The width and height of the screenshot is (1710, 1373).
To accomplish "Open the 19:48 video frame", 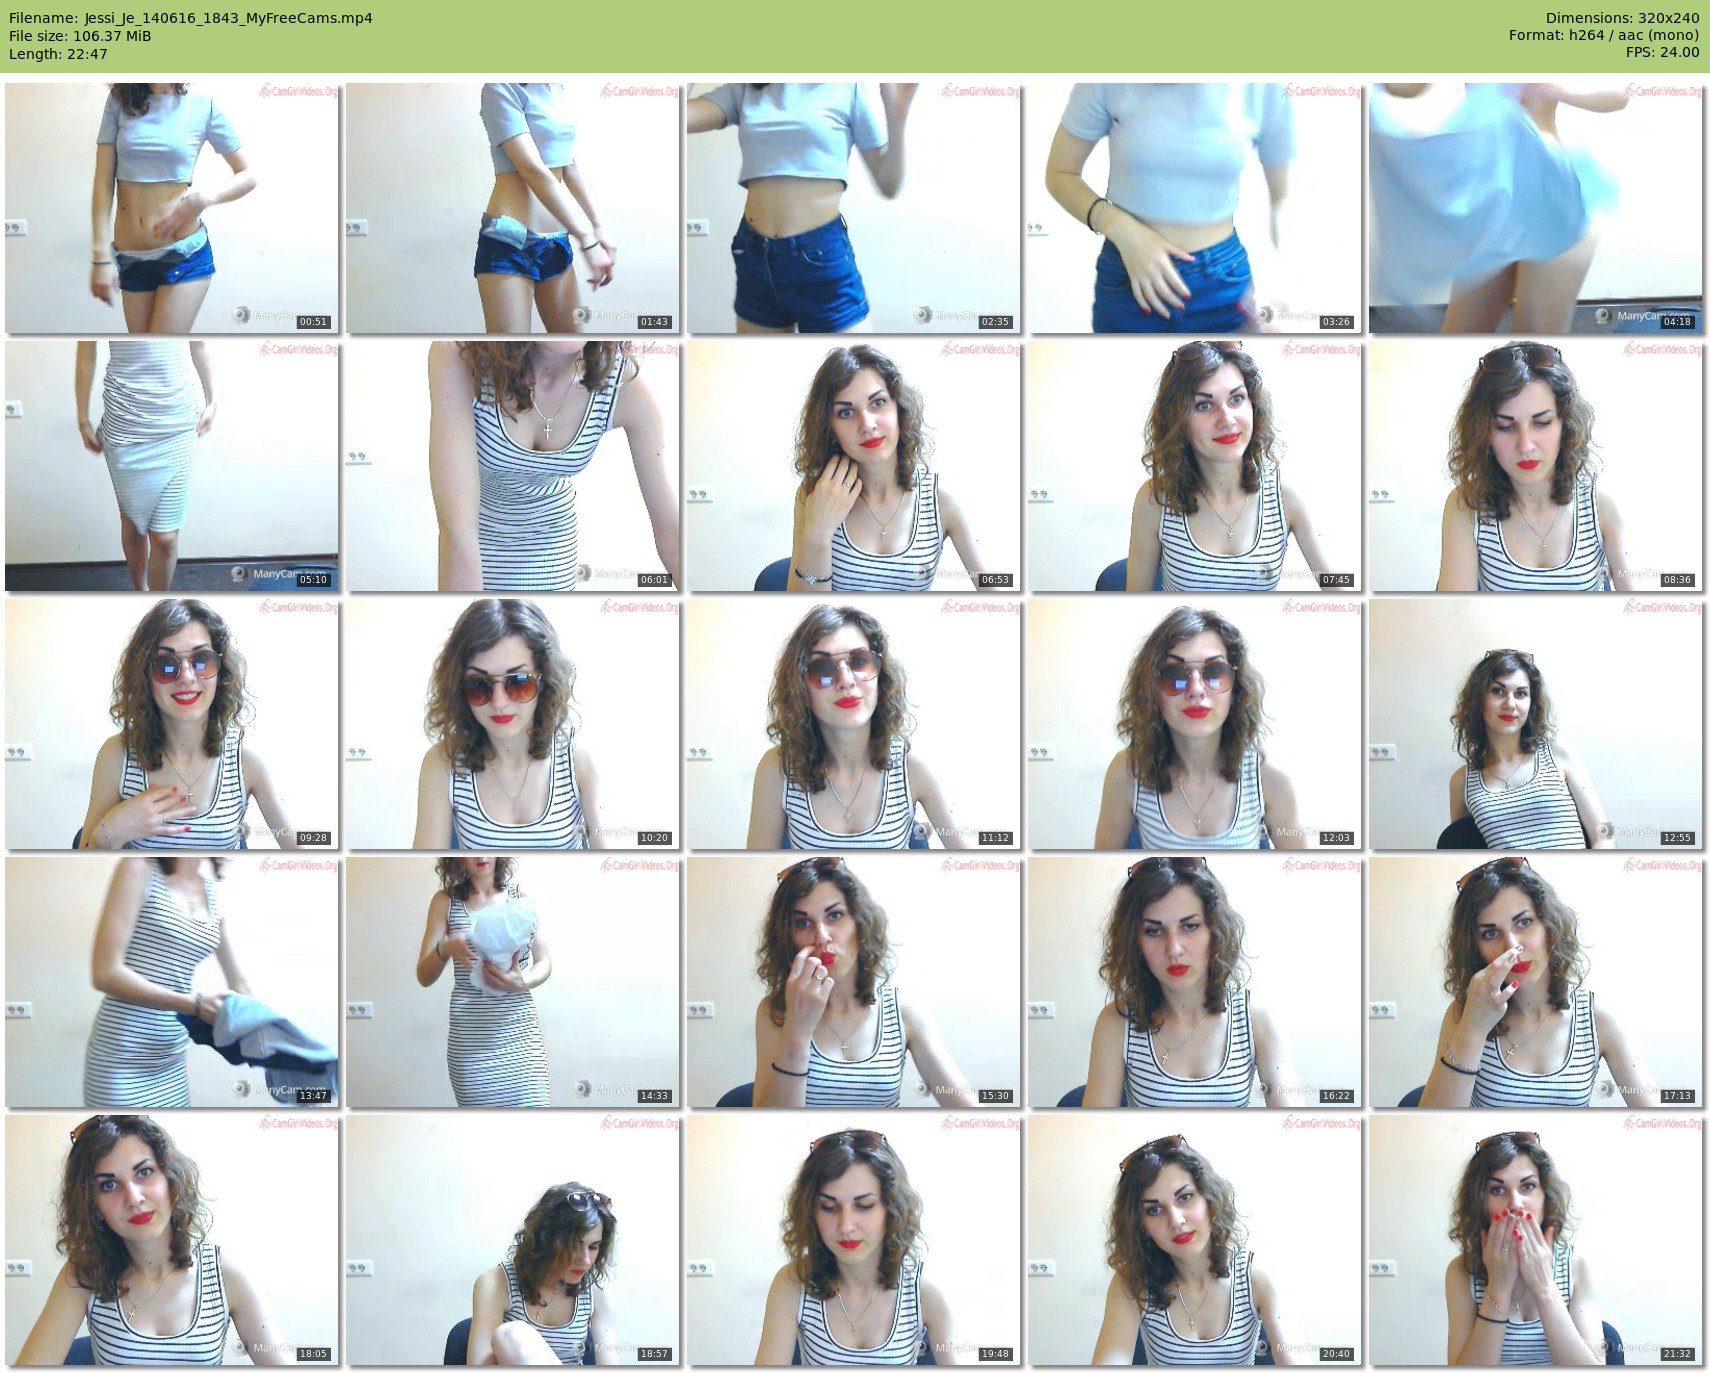I will [853, 1240].
